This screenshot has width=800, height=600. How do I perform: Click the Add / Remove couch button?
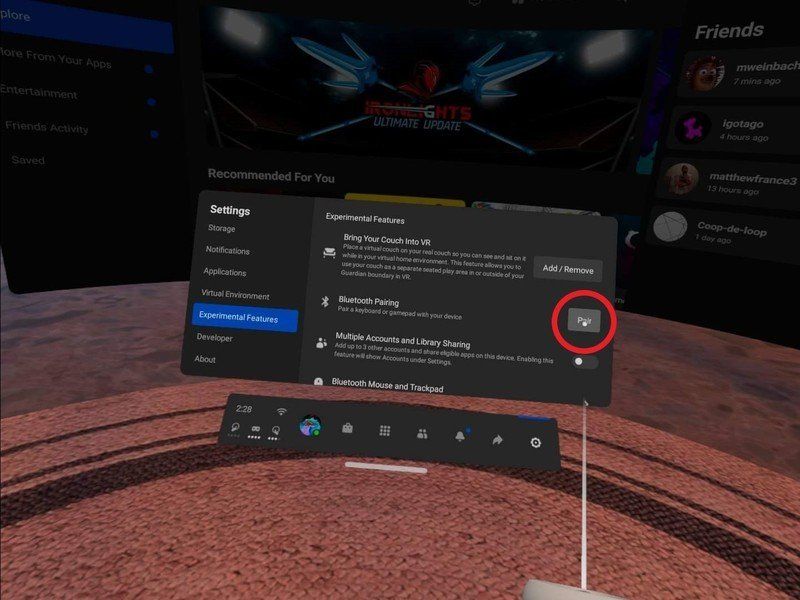572,269
